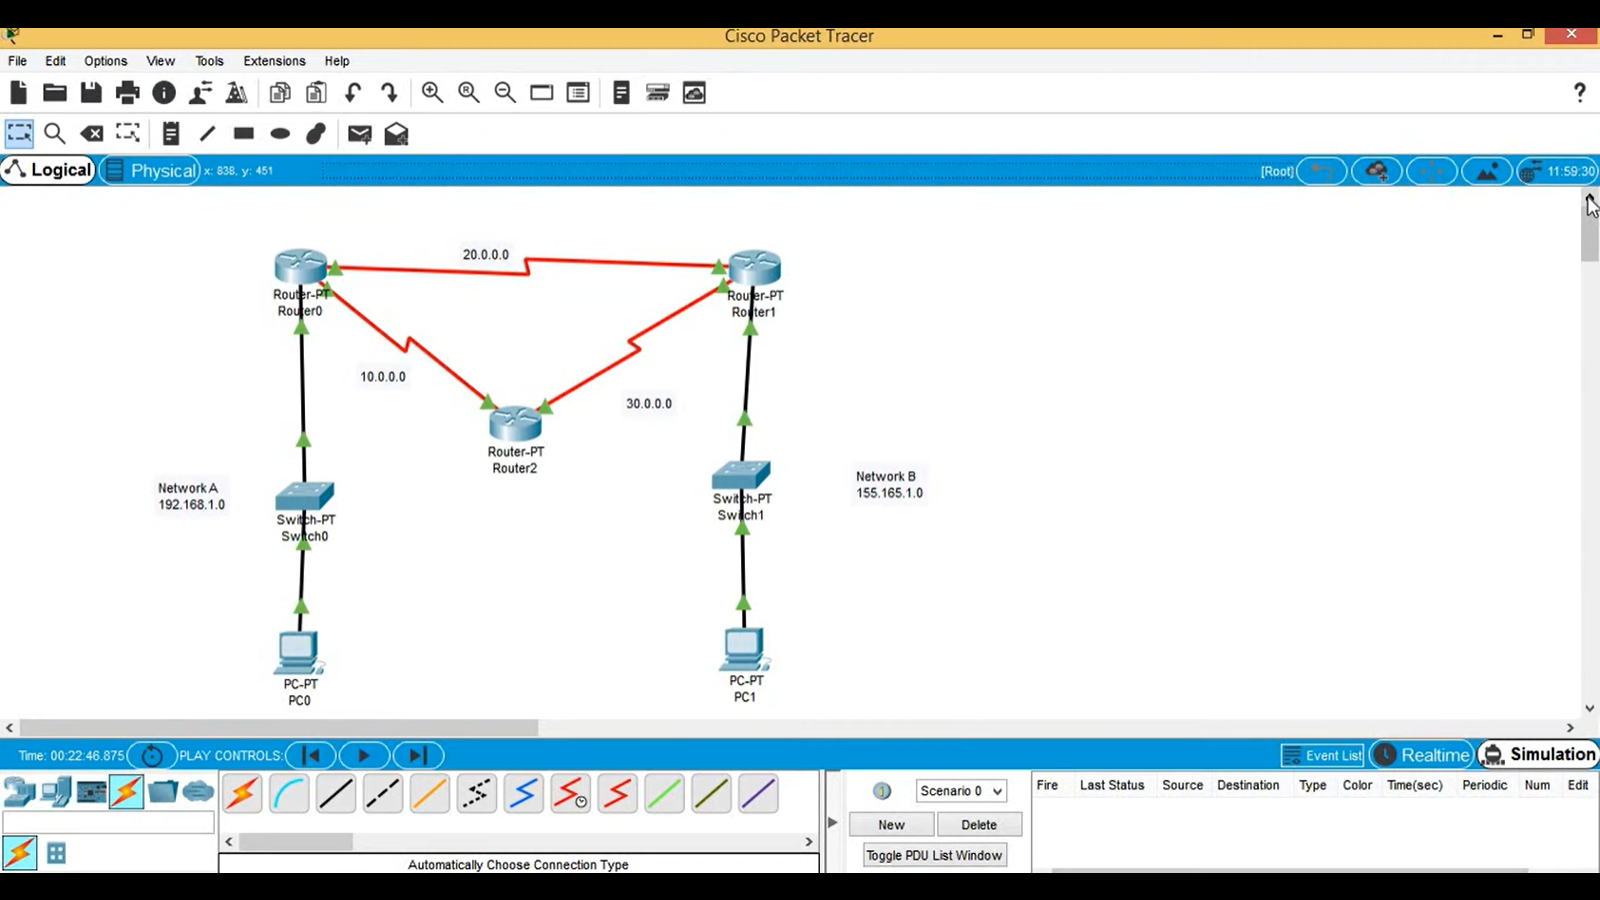
Task: Switch to the Logical workspace tab
Action: (48, 170)
